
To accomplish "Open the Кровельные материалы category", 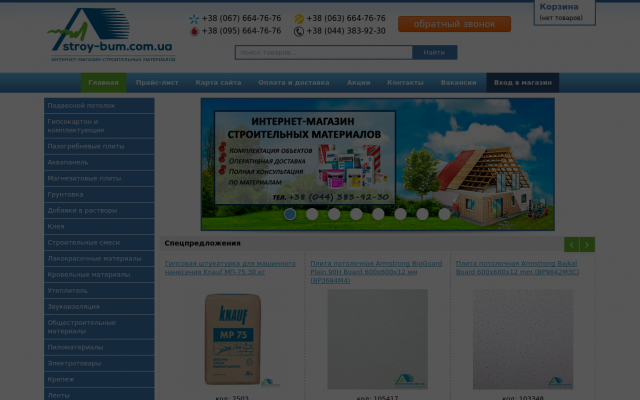I will pyautogui.click(x=99, y=274).
